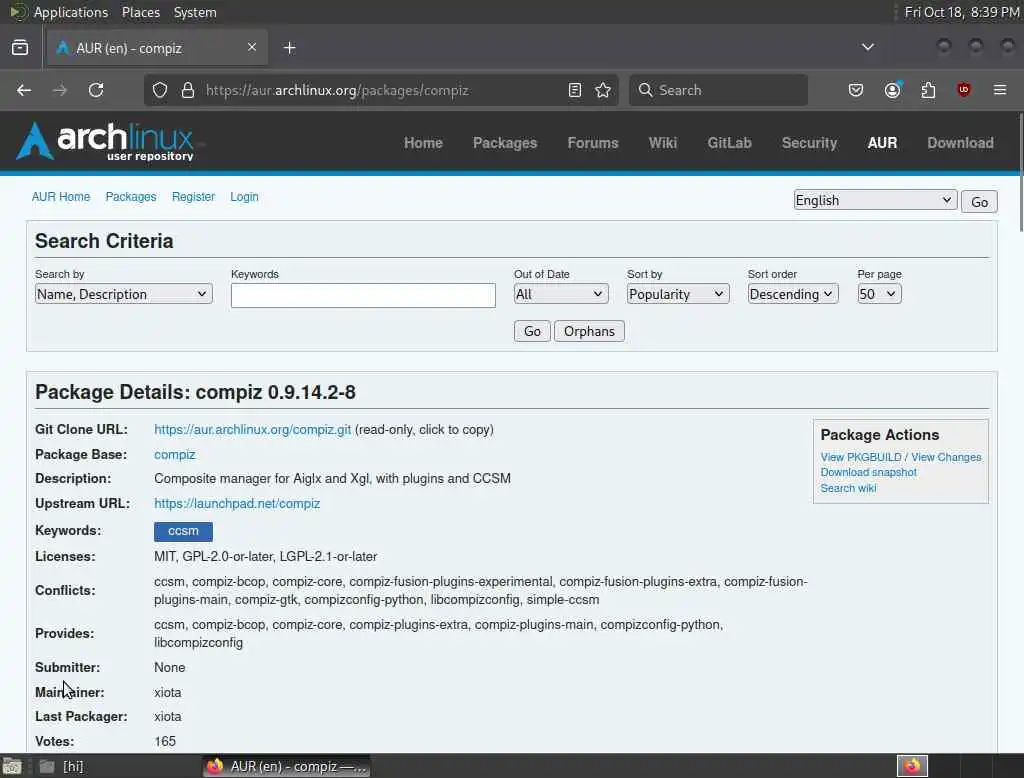Click the AUR compiz taskbar window button
Screen dimensions: 1024x778
pos(287,766)
